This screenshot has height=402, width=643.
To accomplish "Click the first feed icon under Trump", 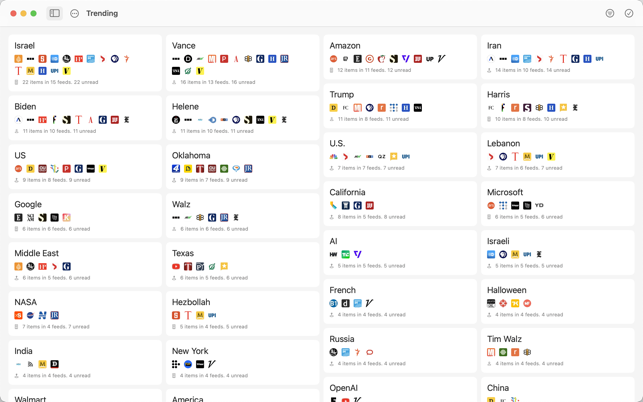I will (334, 108).
